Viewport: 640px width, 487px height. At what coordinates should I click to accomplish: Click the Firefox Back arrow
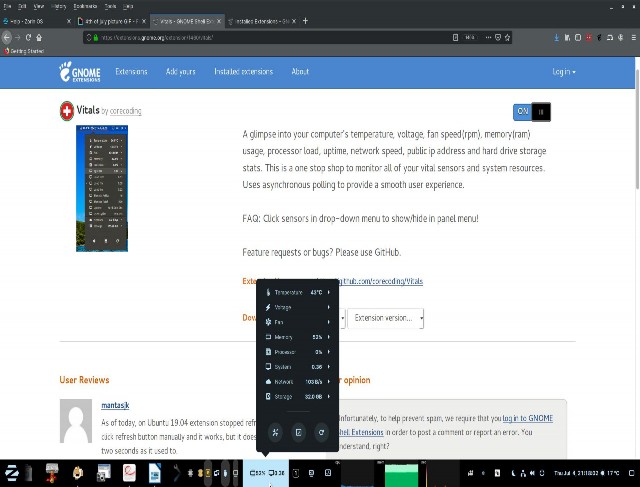[7, 38]
